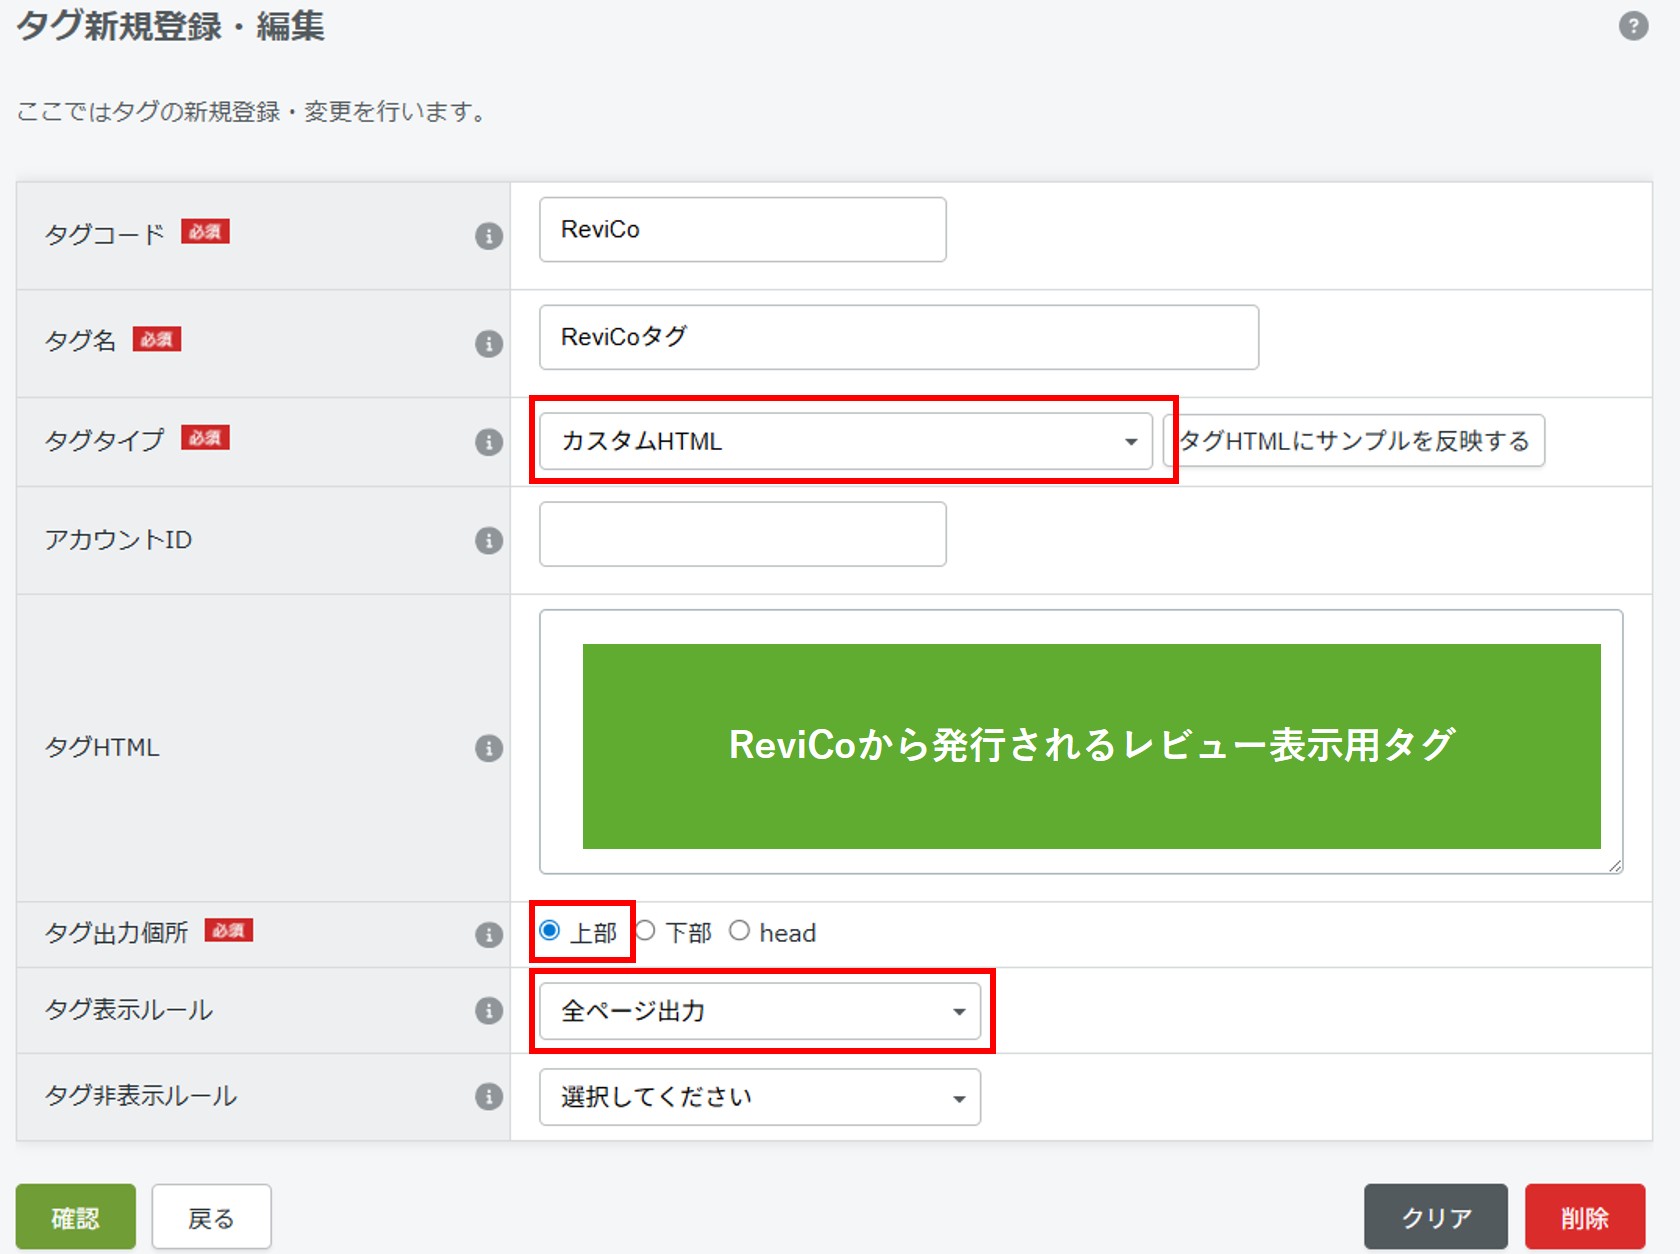1680x1254 pixels.
Task: Click タグHTMLにサンプルを反映する button
Action: tap(1355, 441)
